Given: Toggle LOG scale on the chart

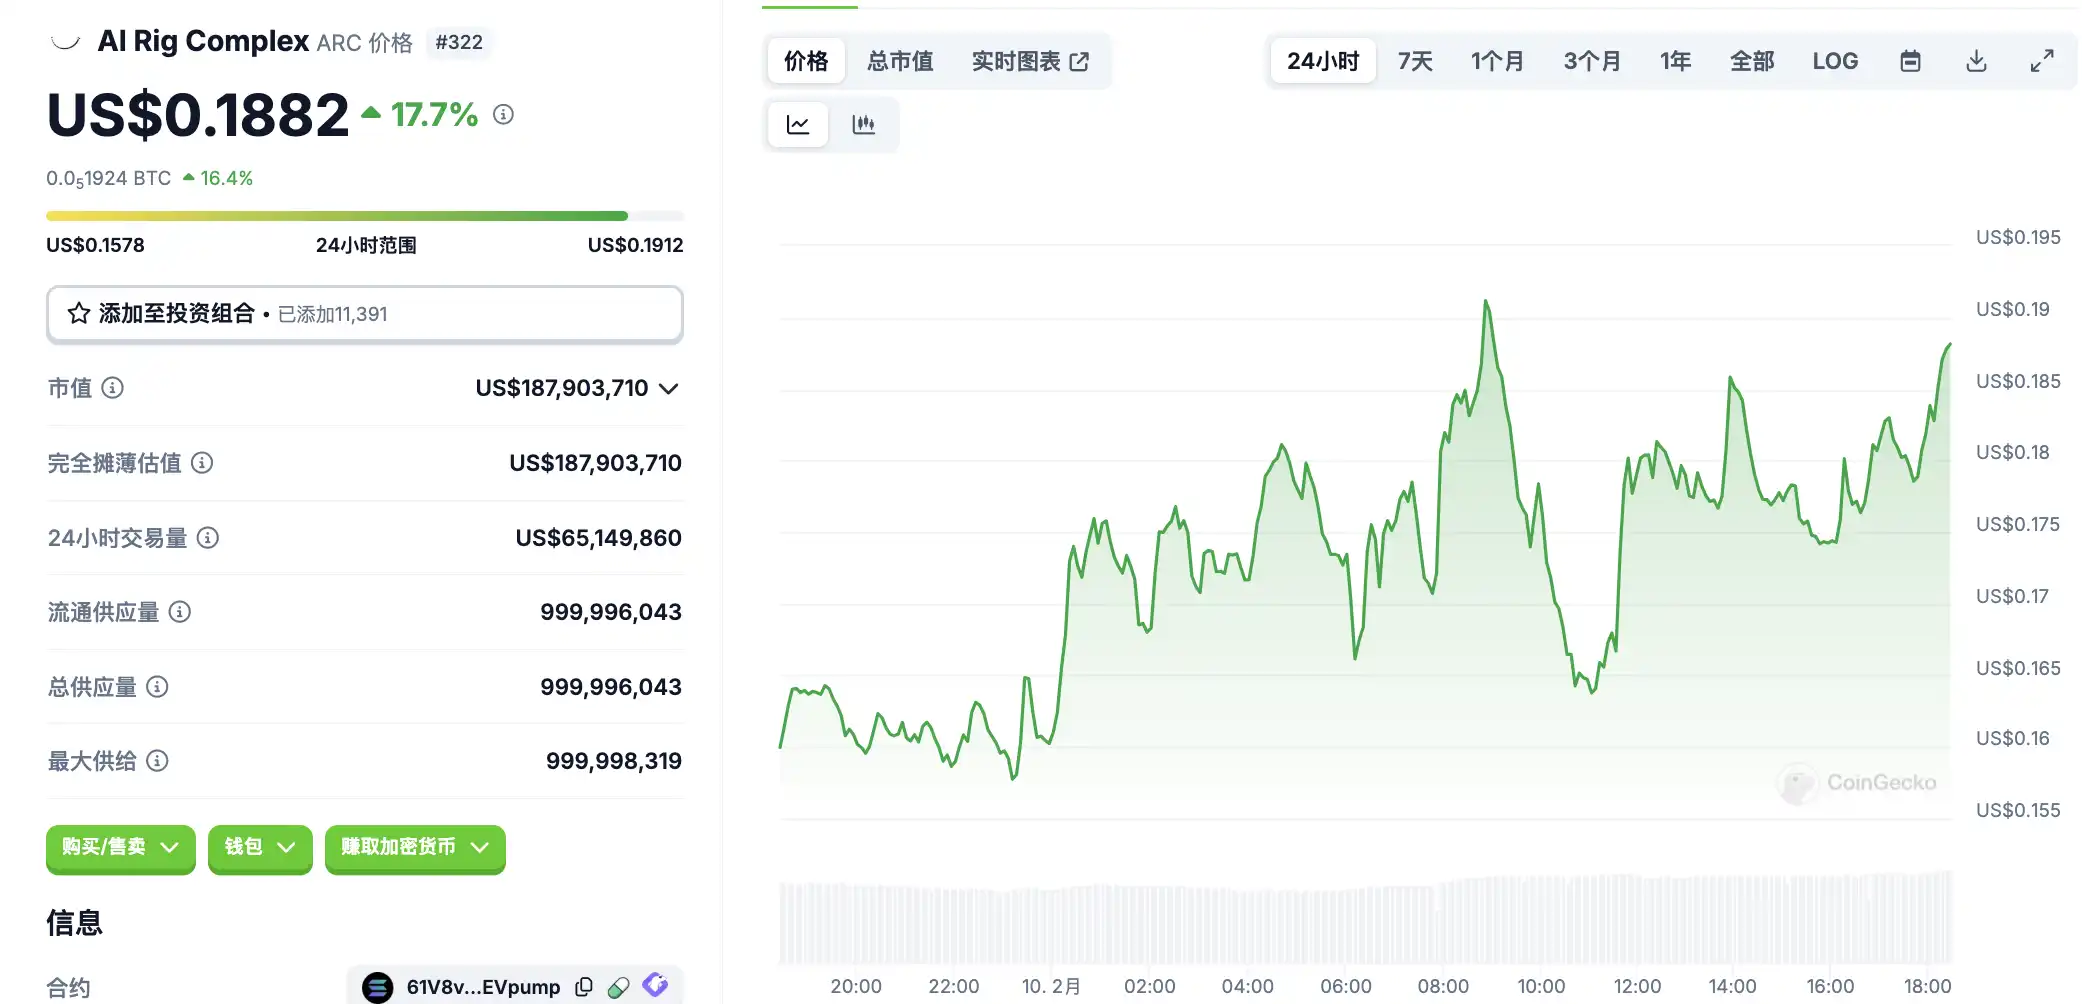Looking at the screenshot, I should [x=1835, y=61].
